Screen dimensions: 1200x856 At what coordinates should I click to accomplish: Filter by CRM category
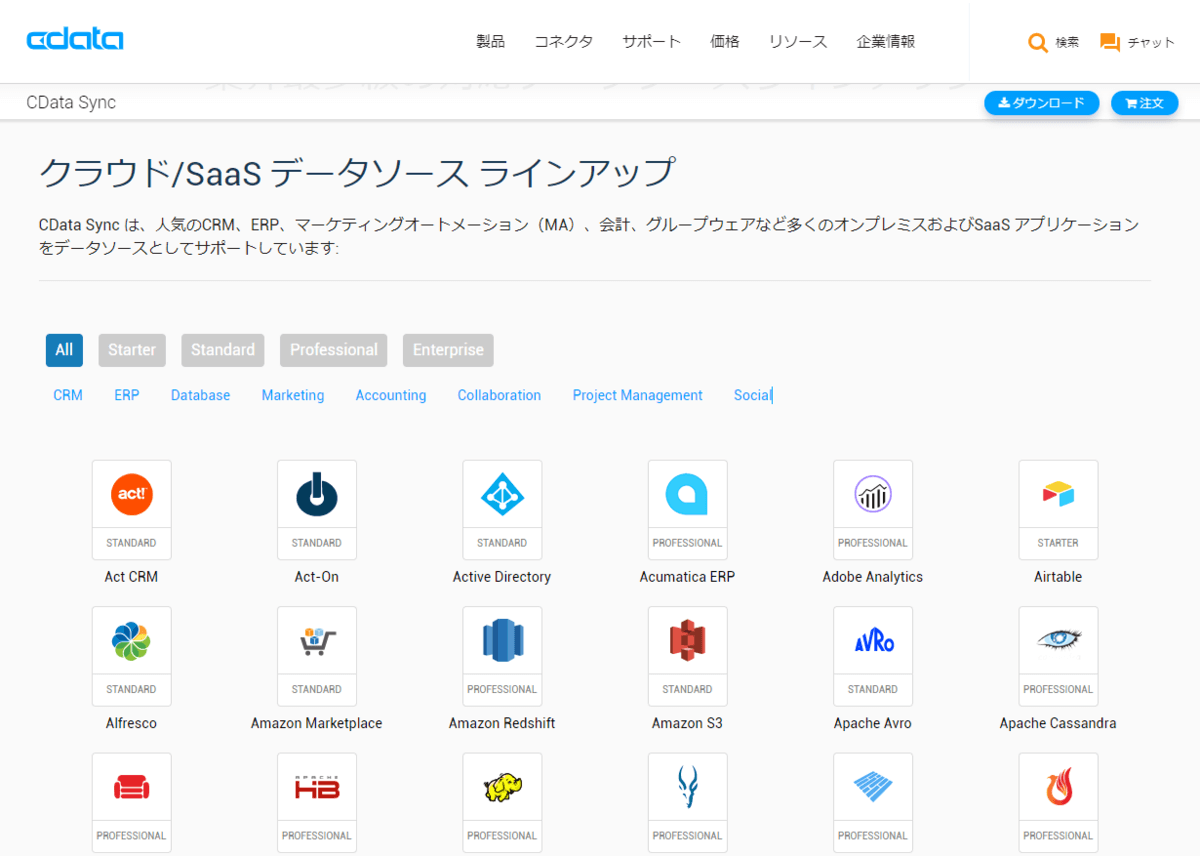[68, 395]
